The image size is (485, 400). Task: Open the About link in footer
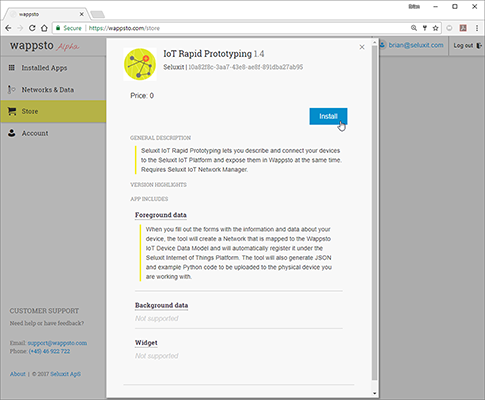[18, 374]
